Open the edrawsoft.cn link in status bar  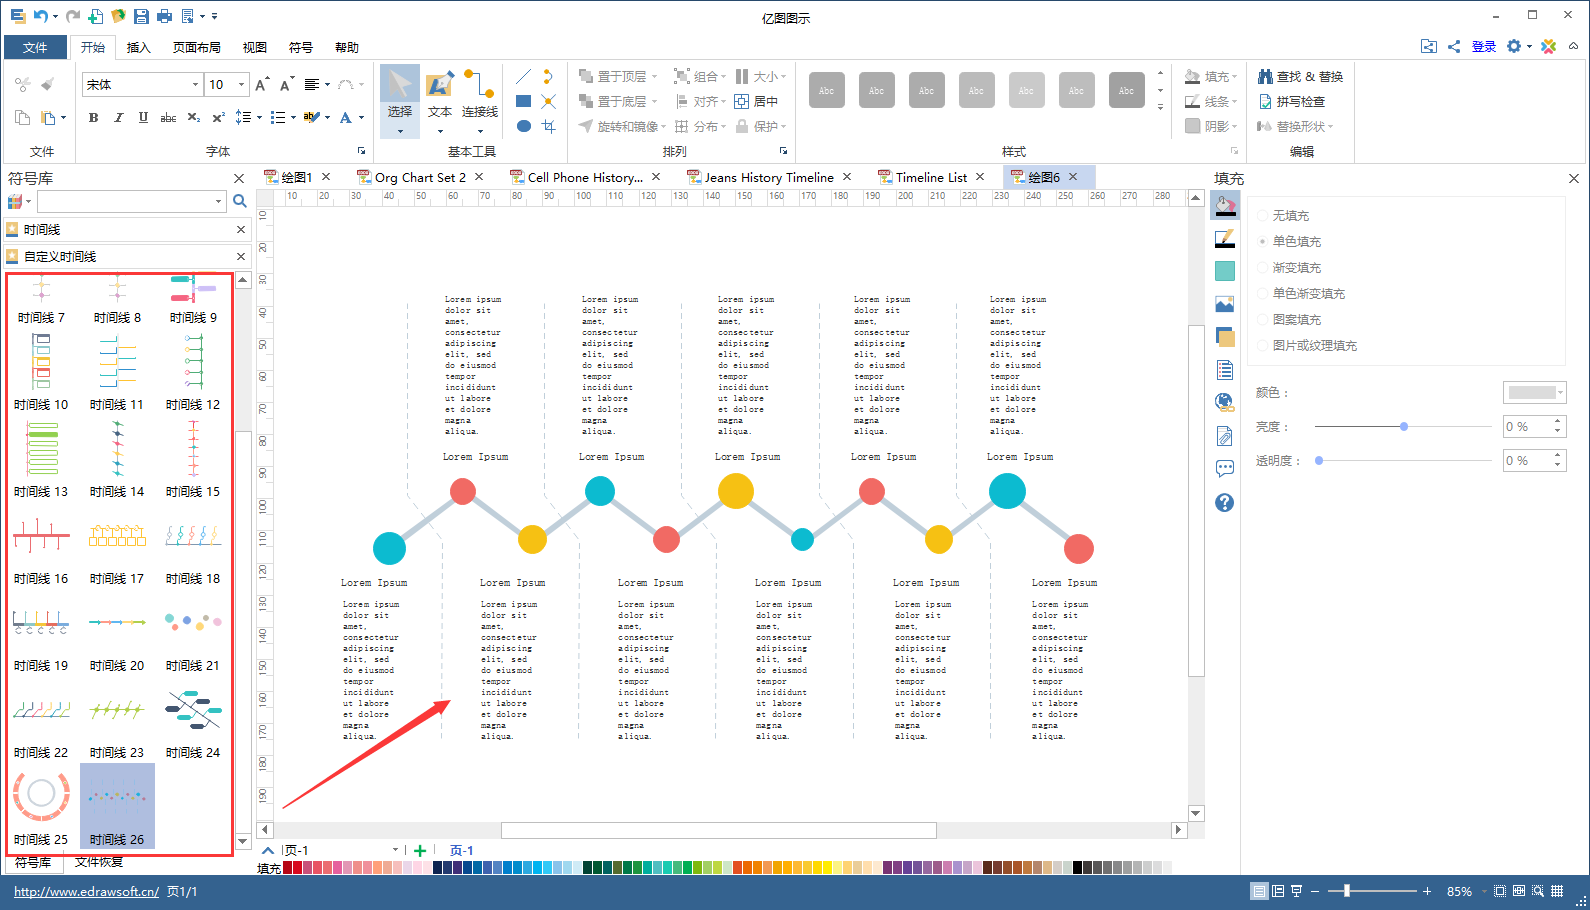[86, 891]
